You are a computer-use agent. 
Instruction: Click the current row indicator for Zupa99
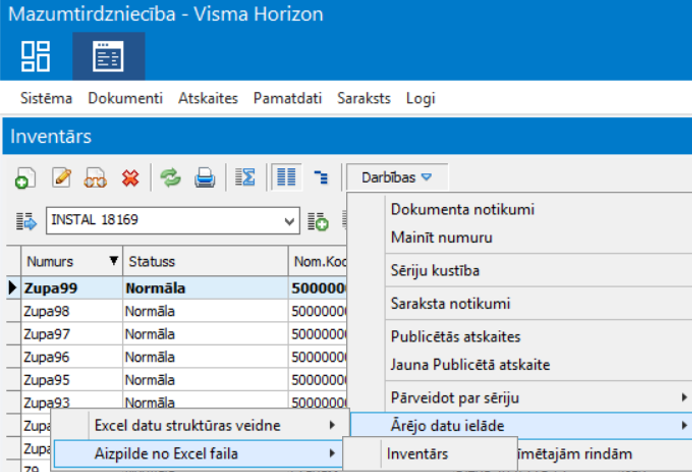click(13, 288)
